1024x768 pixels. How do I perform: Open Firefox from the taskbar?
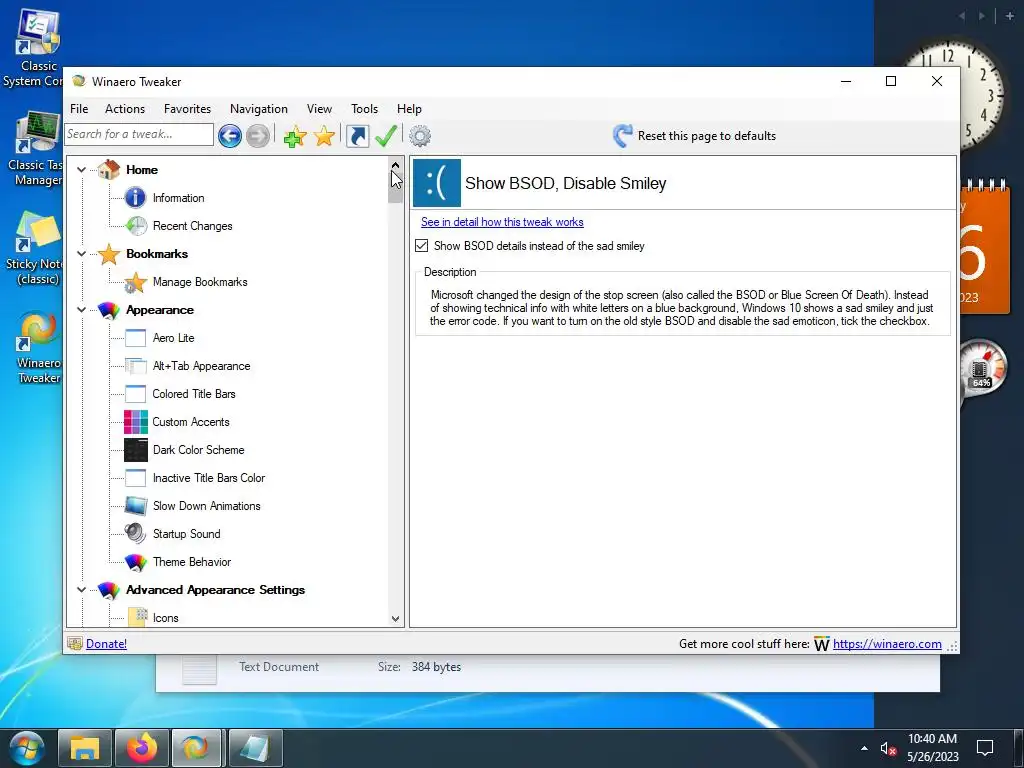(142, 748)
